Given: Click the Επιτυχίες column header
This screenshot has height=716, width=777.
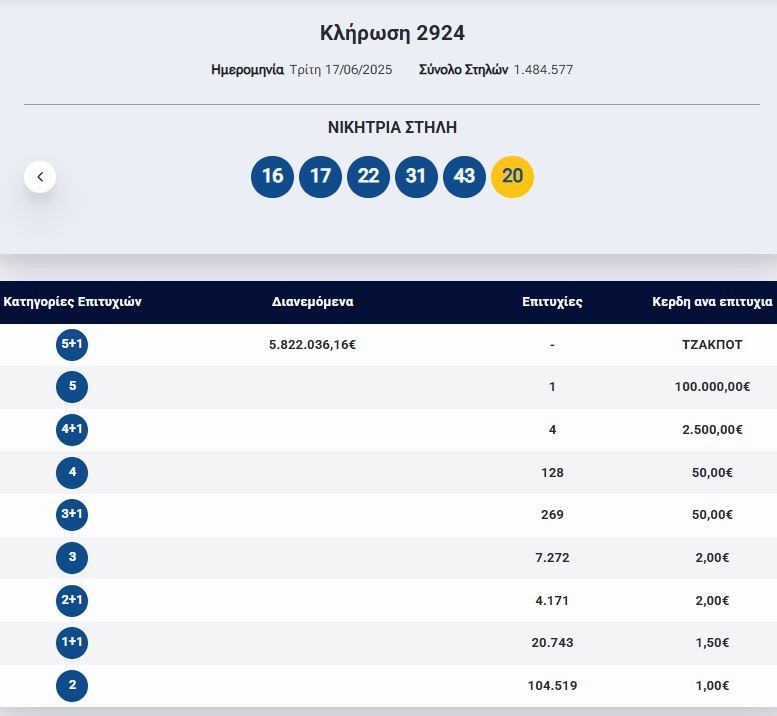Looking at the screenshot, I should pos(552,302).
